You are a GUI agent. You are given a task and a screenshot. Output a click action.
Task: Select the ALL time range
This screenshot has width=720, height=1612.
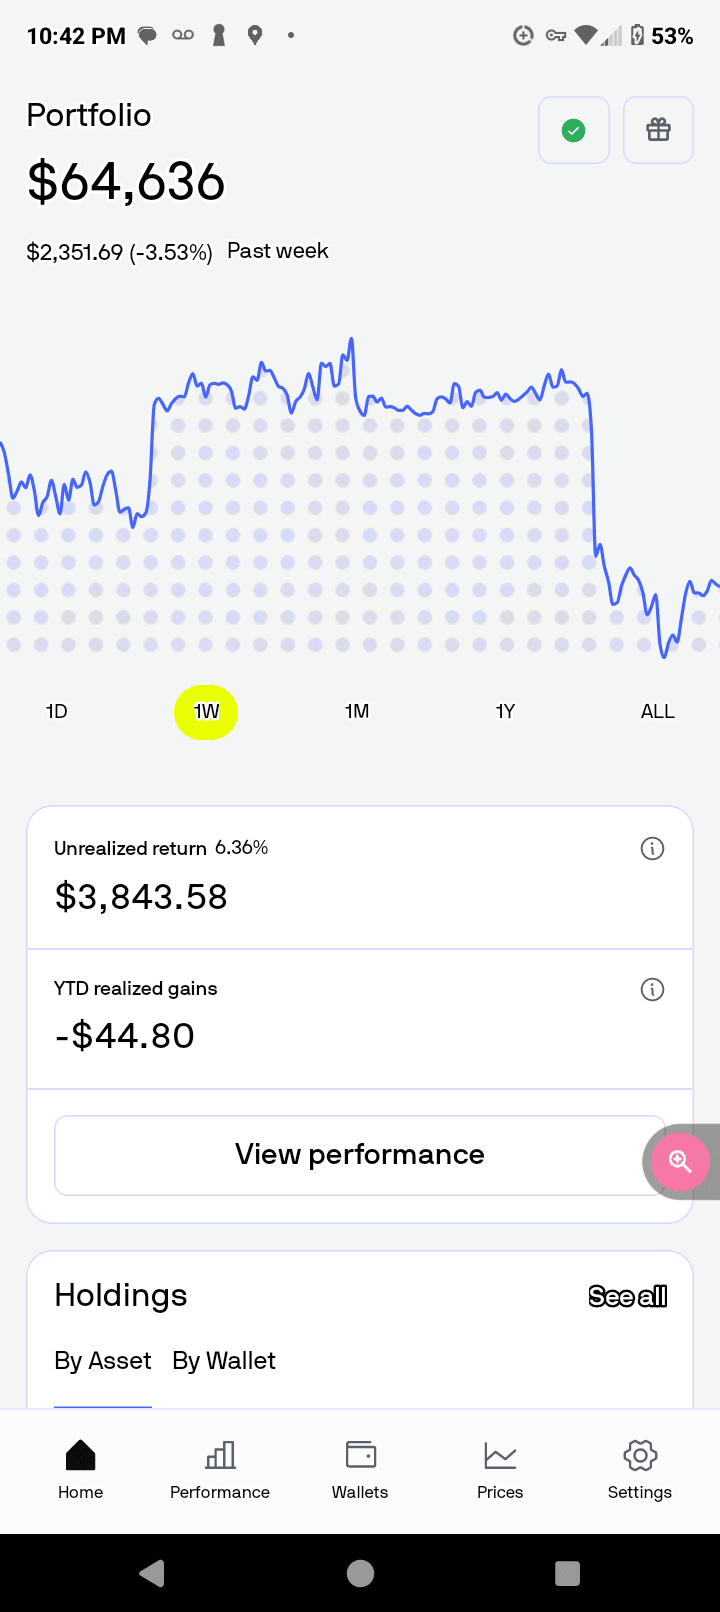(657, 711)
